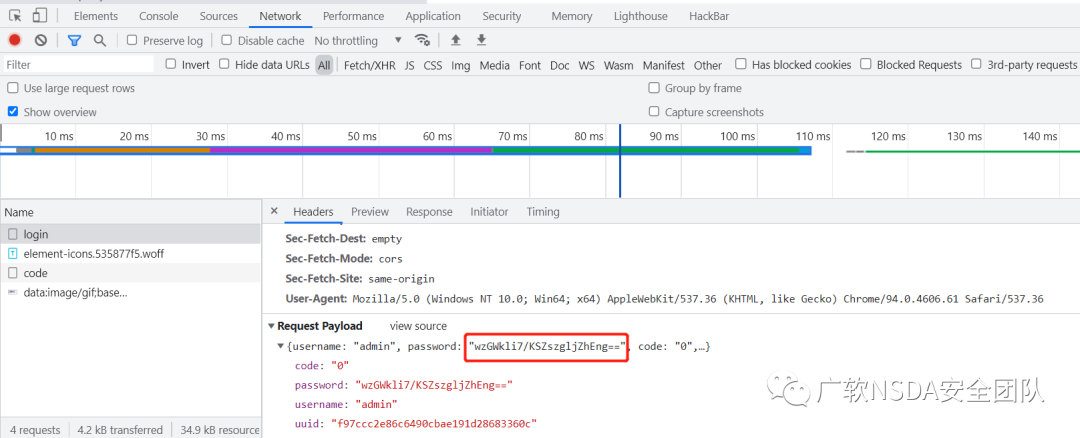Select the Network tab
This screenshot has width=1080, height=438.
point(280,16)
